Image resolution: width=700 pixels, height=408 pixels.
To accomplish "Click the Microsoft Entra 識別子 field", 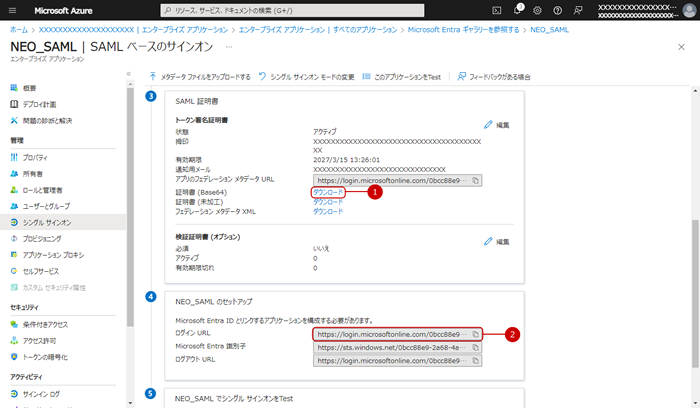I will point(397,347).
